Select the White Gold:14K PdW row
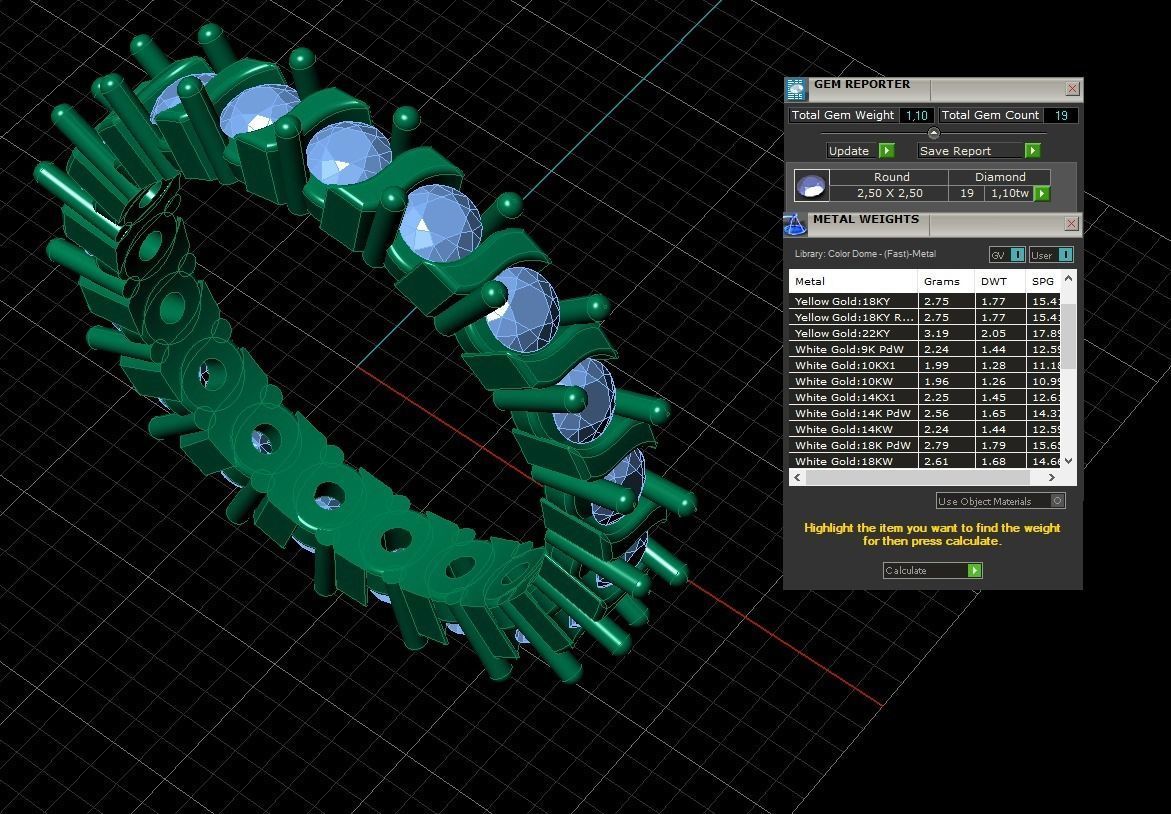Viewport: 1171px width, 814px height. coord(925,413)
